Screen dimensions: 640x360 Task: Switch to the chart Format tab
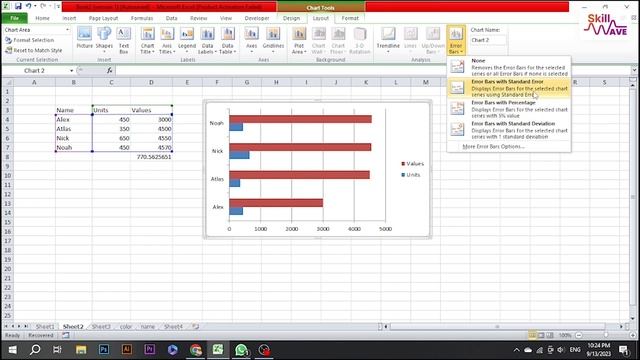coord(350,18)
